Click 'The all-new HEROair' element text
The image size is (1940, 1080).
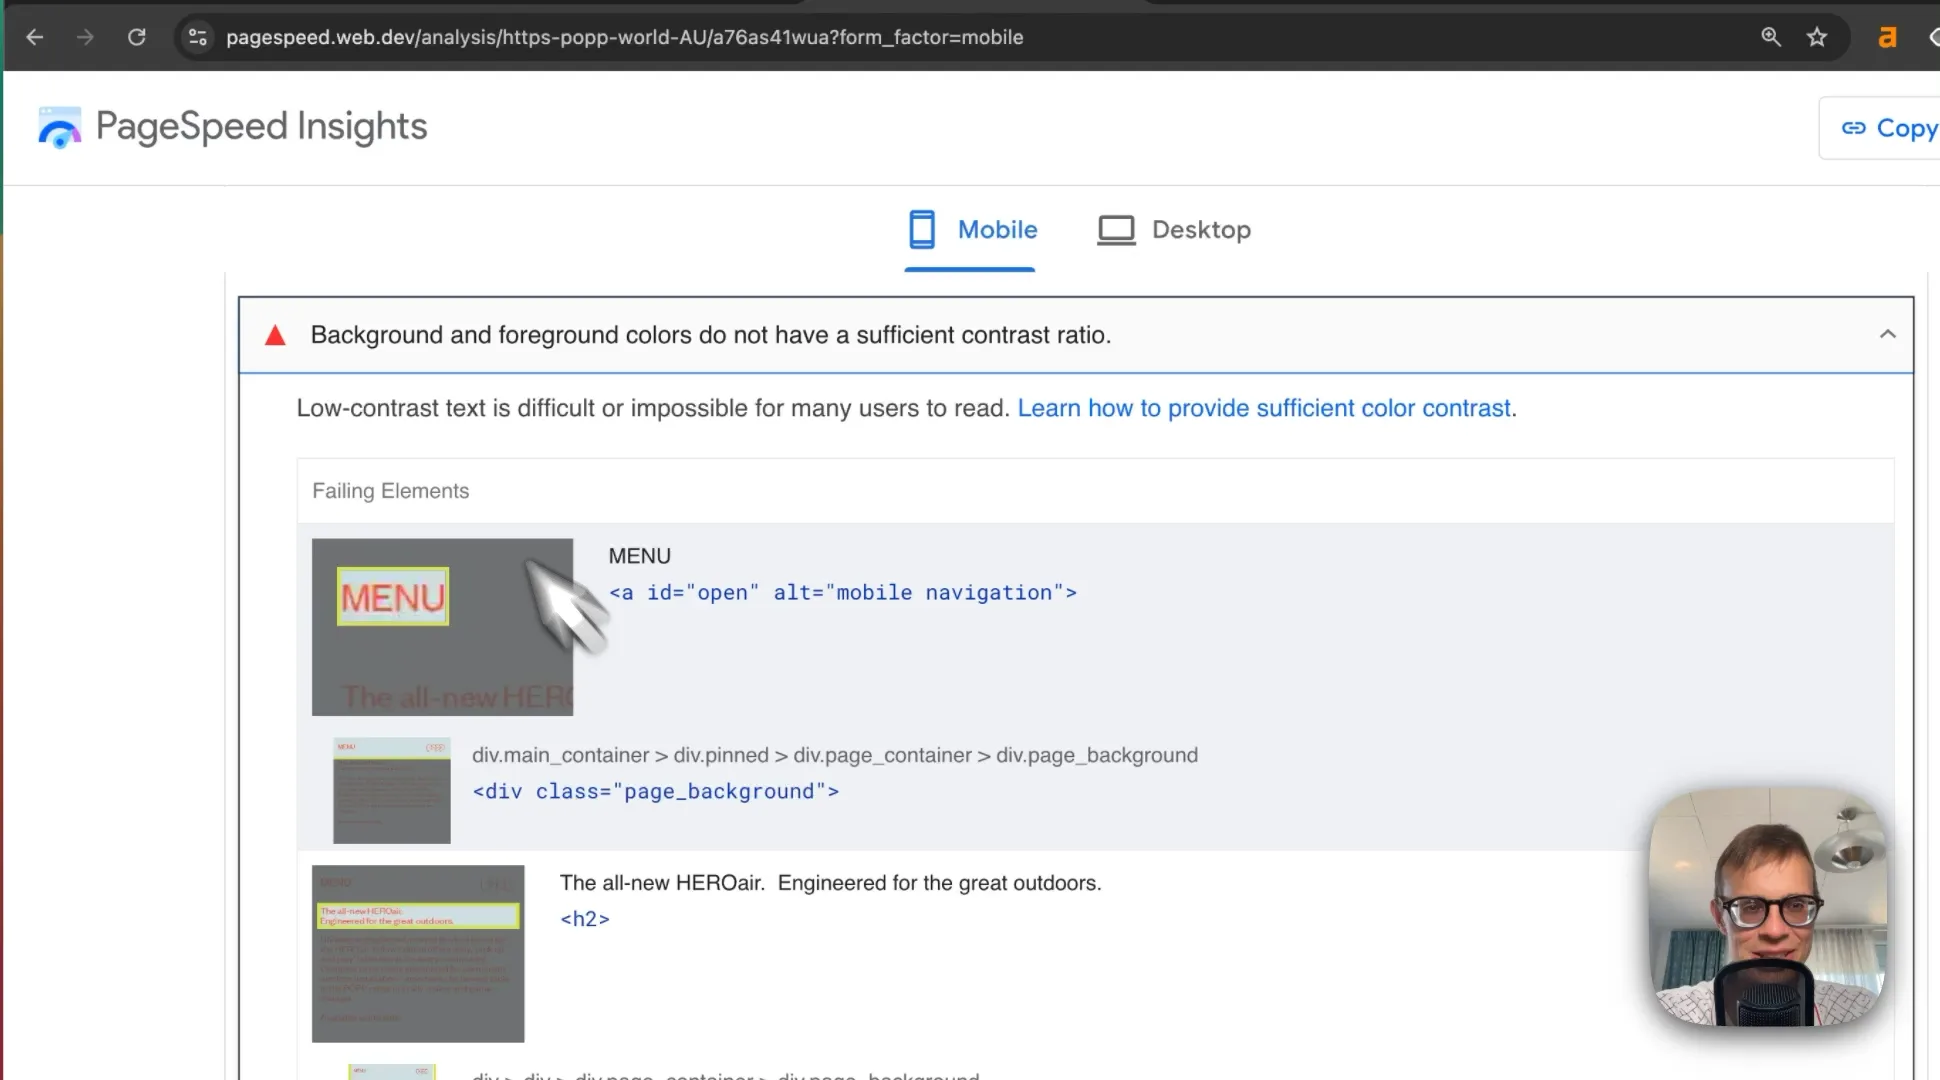click(x=830, y=883)
